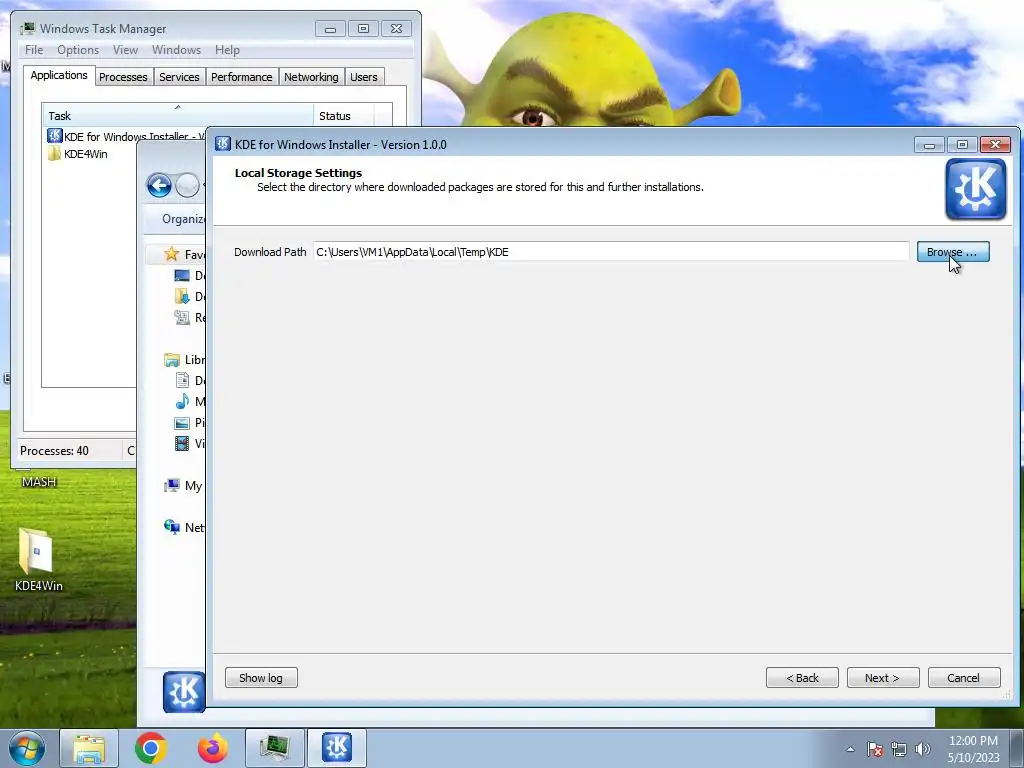Select Documents library icon
Screen dimensions: 1024x768
(x=182, y=380)
